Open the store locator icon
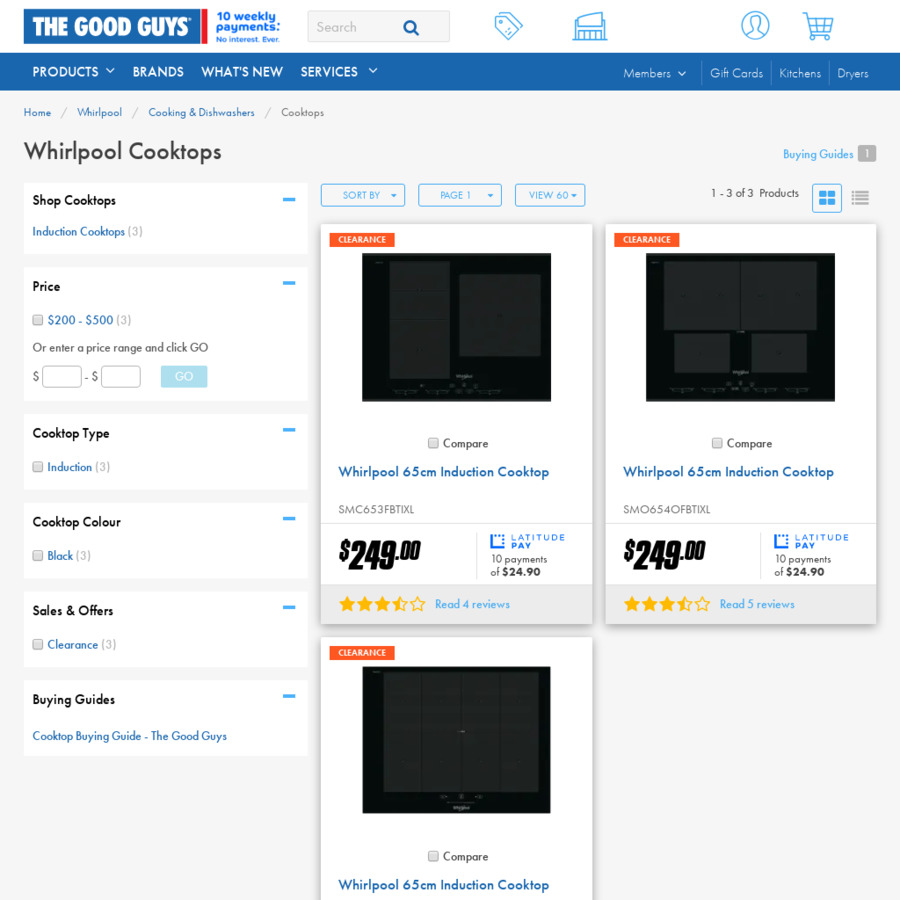 [x=589, y=26]
